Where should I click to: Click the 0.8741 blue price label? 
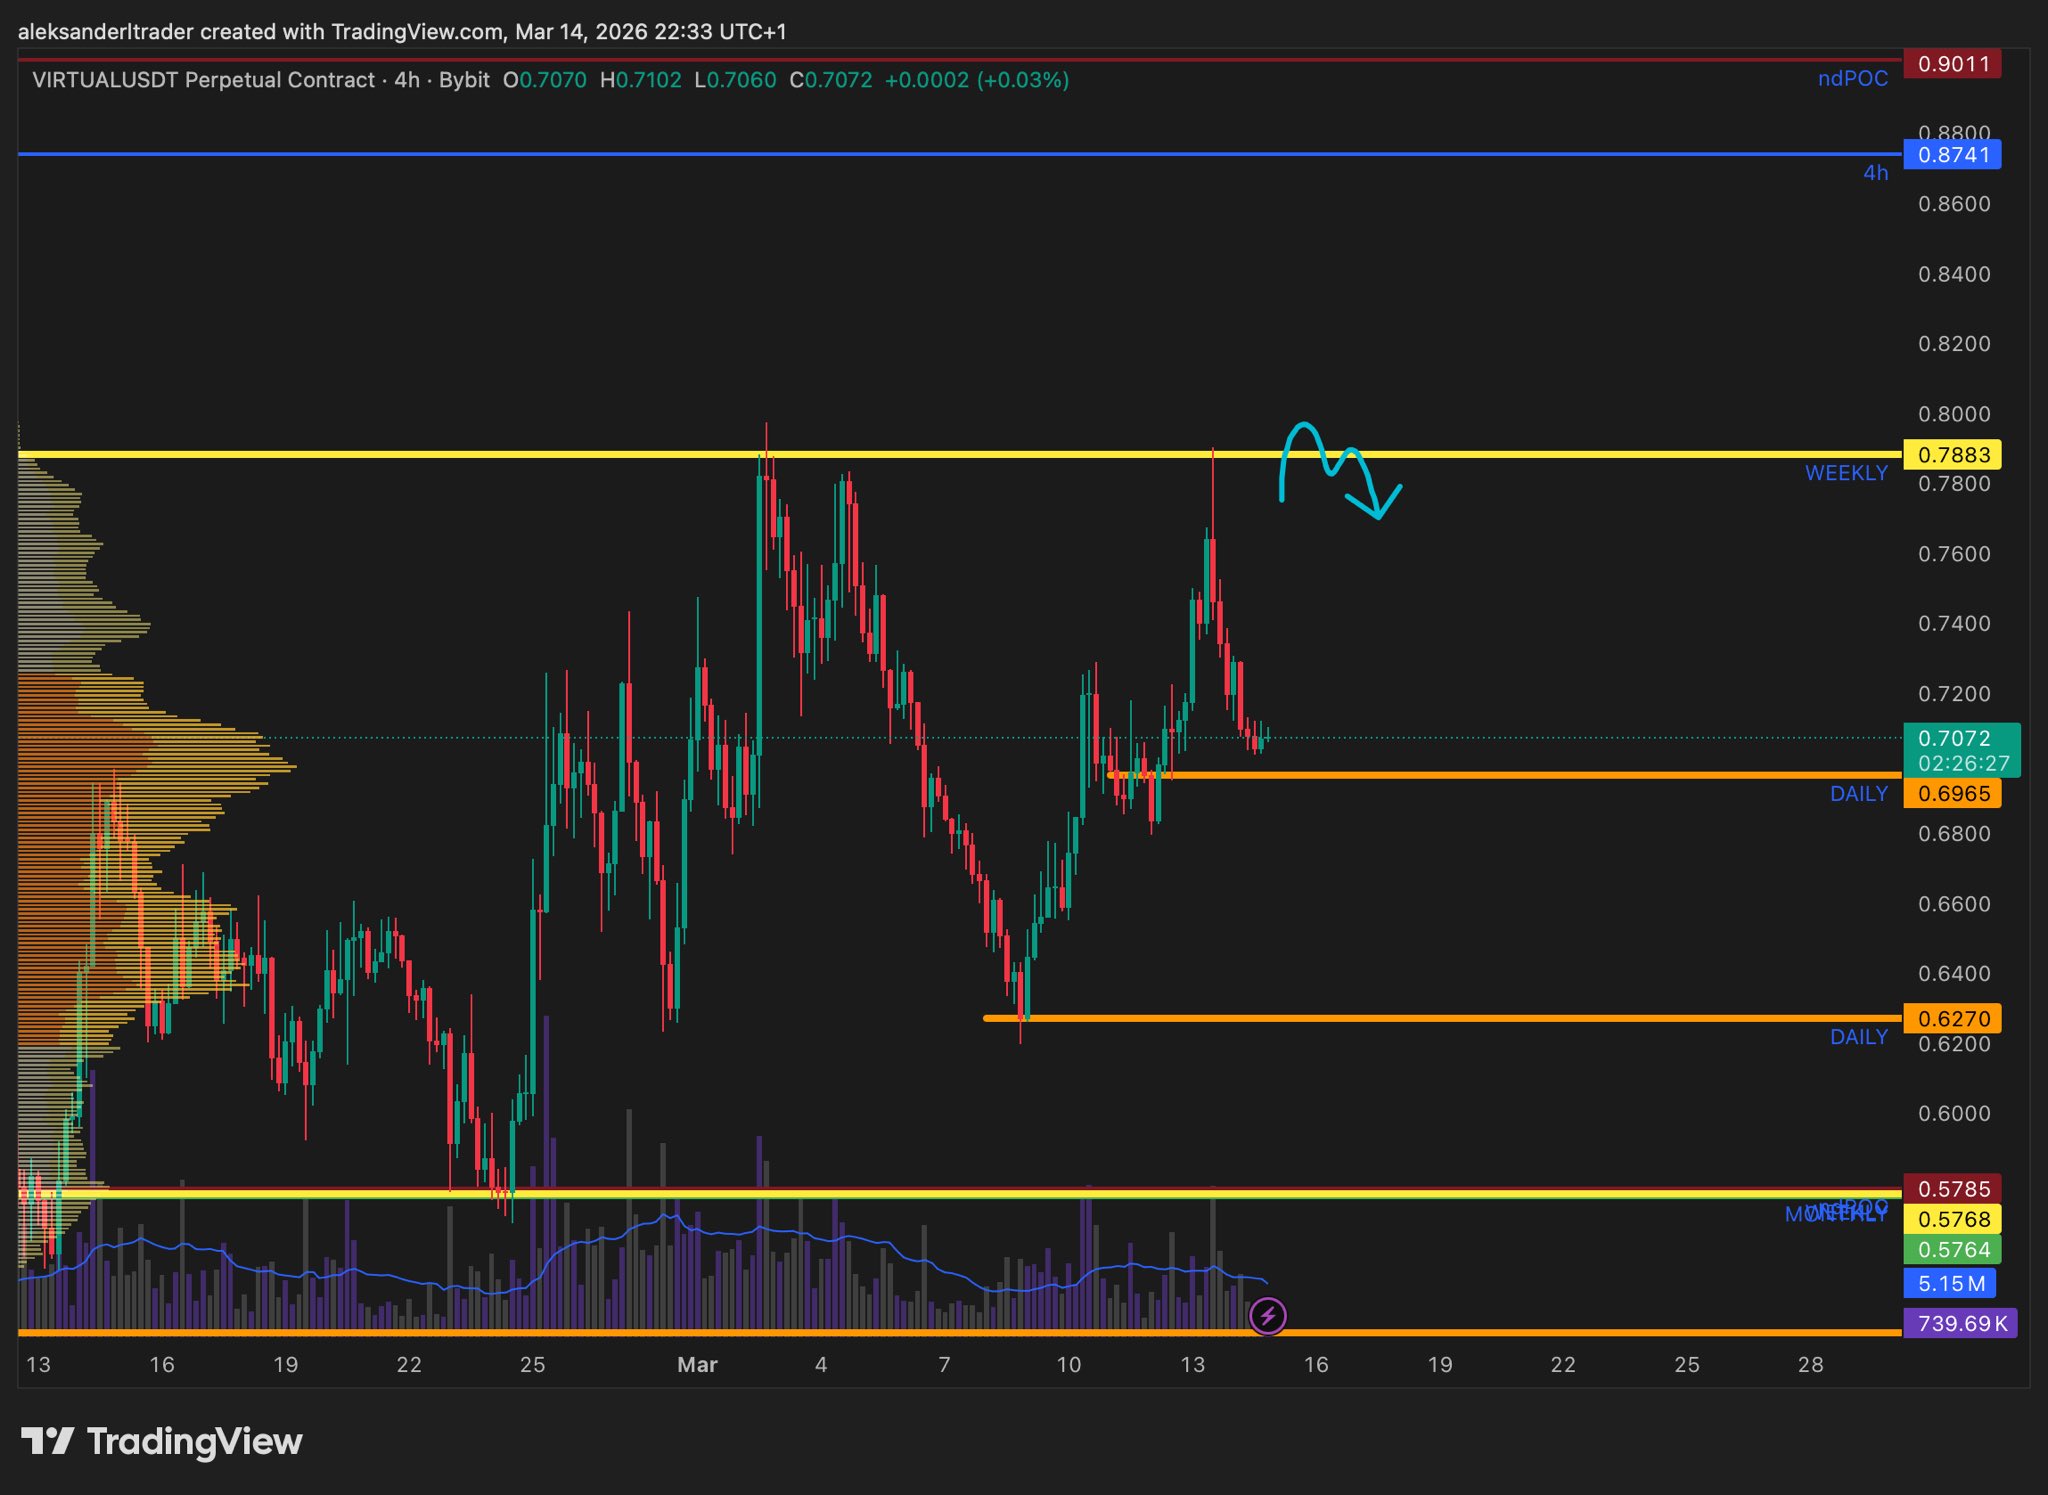point(1952,155)
